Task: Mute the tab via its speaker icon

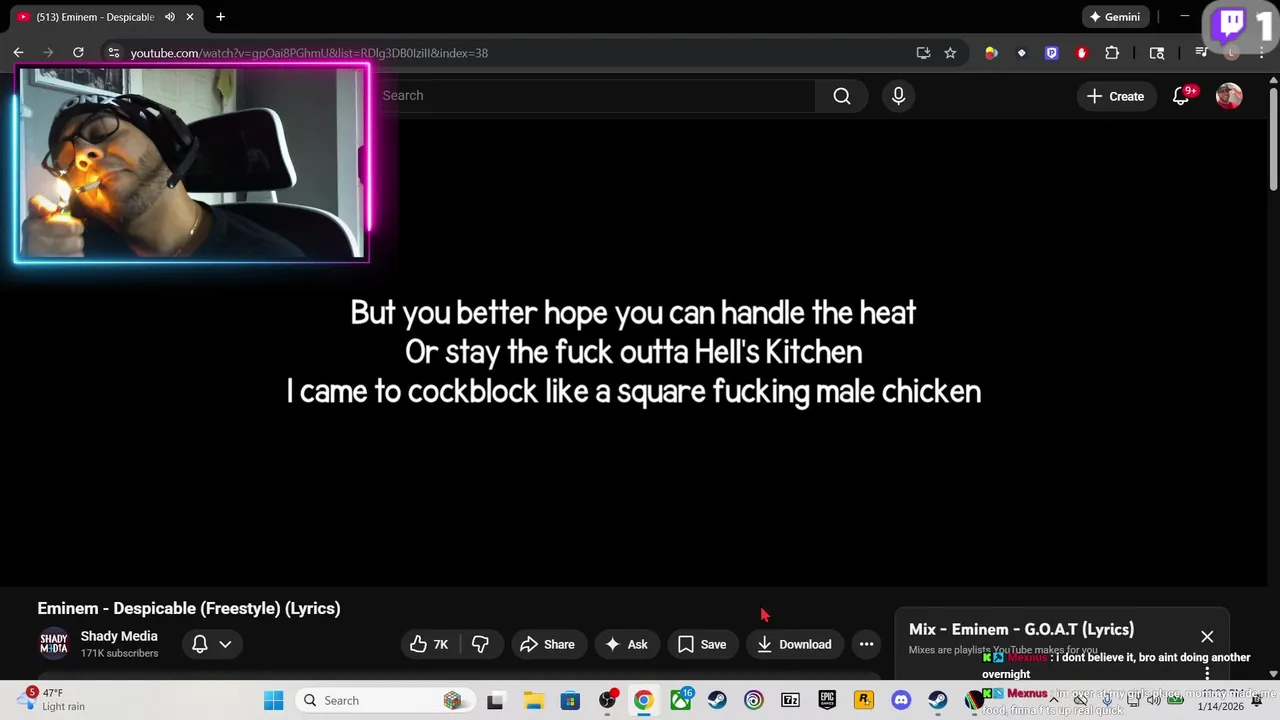Action: pyautogui.click(x=170, y=17)
